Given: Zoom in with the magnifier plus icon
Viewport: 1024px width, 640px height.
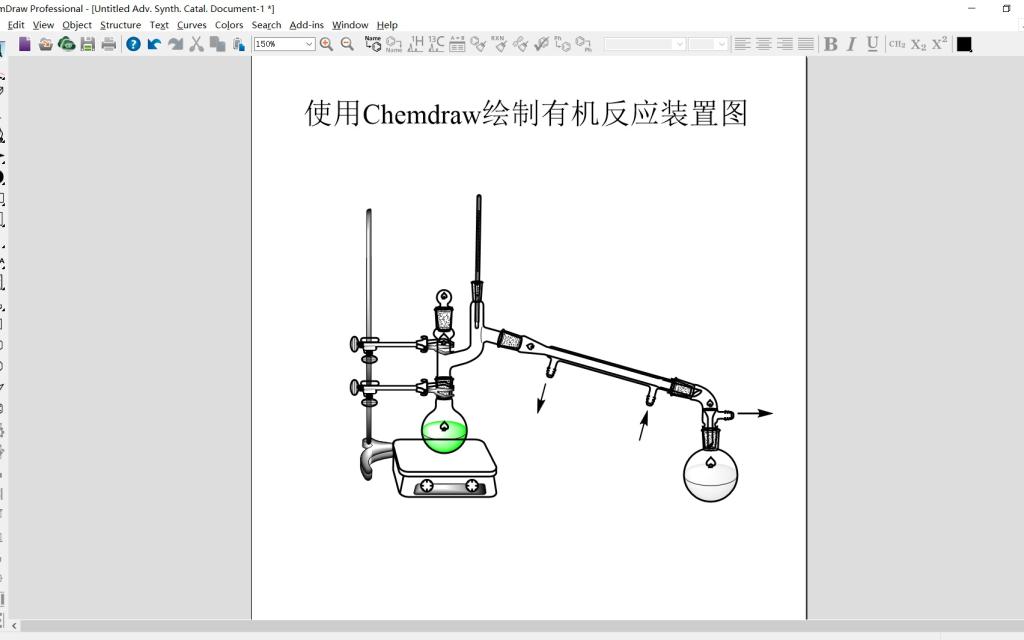Looking at the screenshot, I should click(327, 44).
